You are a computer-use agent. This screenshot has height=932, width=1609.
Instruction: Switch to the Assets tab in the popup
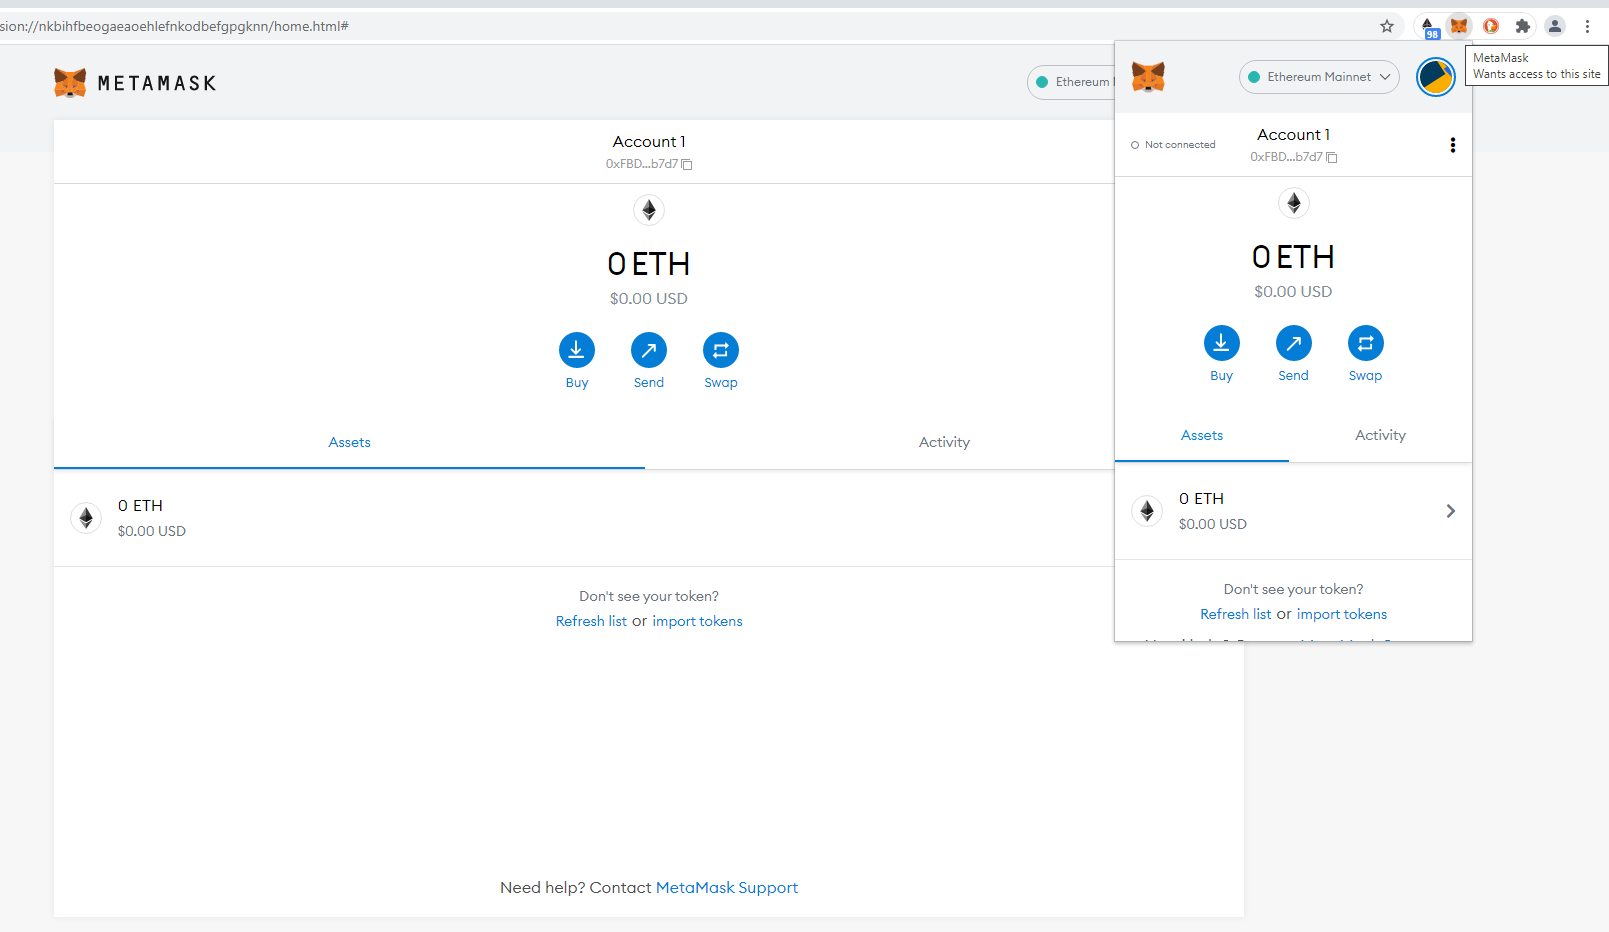click(x=1202, y=436)
